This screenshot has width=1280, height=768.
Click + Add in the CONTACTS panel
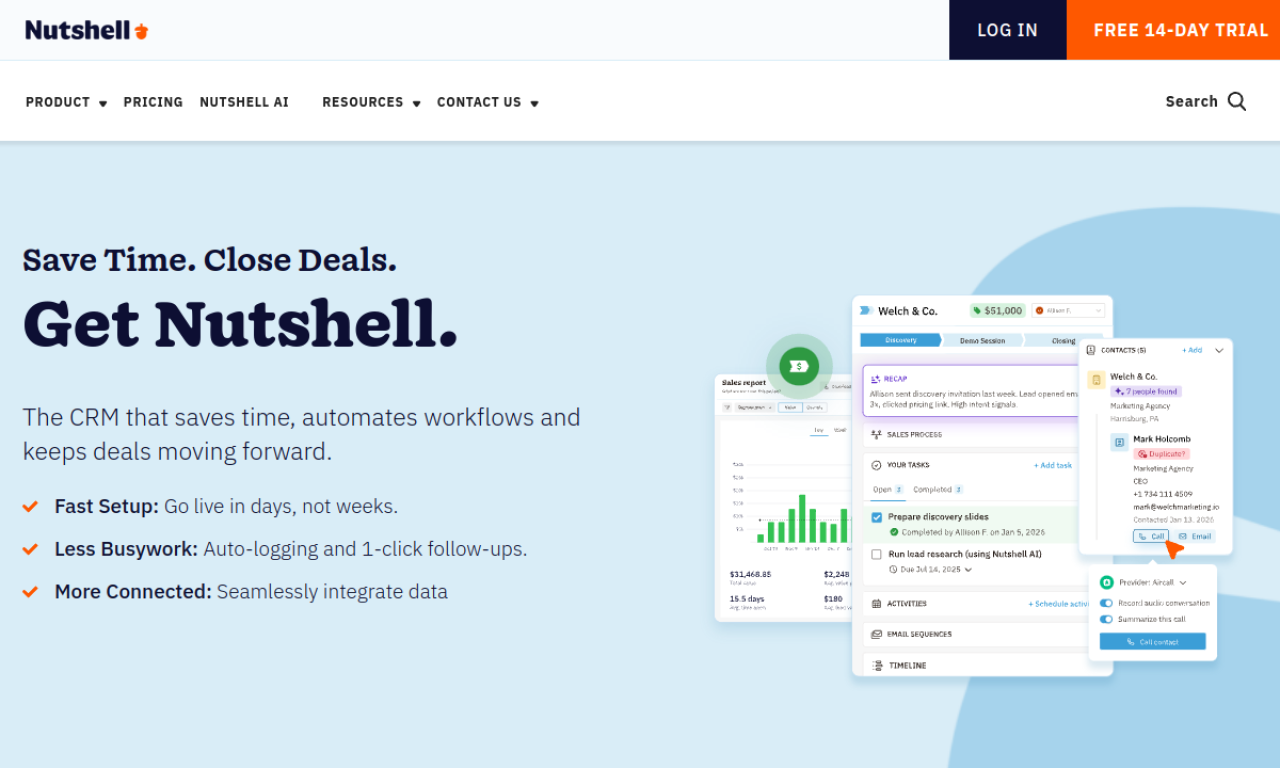click(1192, 351)
